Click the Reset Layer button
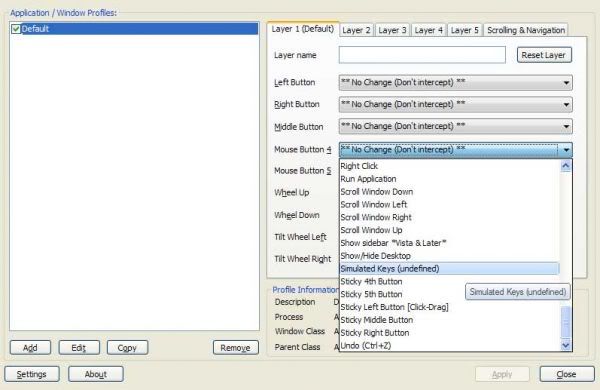 [544, 55]
